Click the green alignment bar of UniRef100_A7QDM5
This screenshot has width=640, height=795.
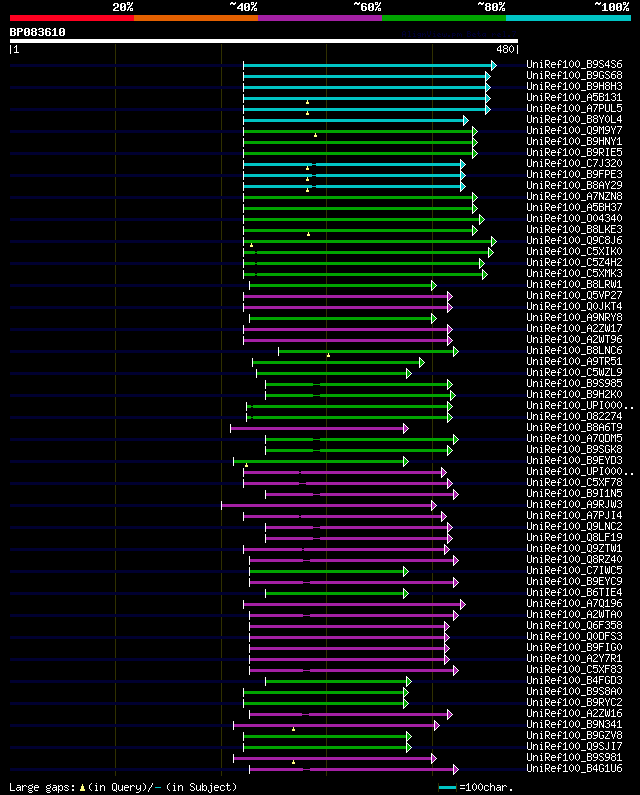[x=362, y=440]
